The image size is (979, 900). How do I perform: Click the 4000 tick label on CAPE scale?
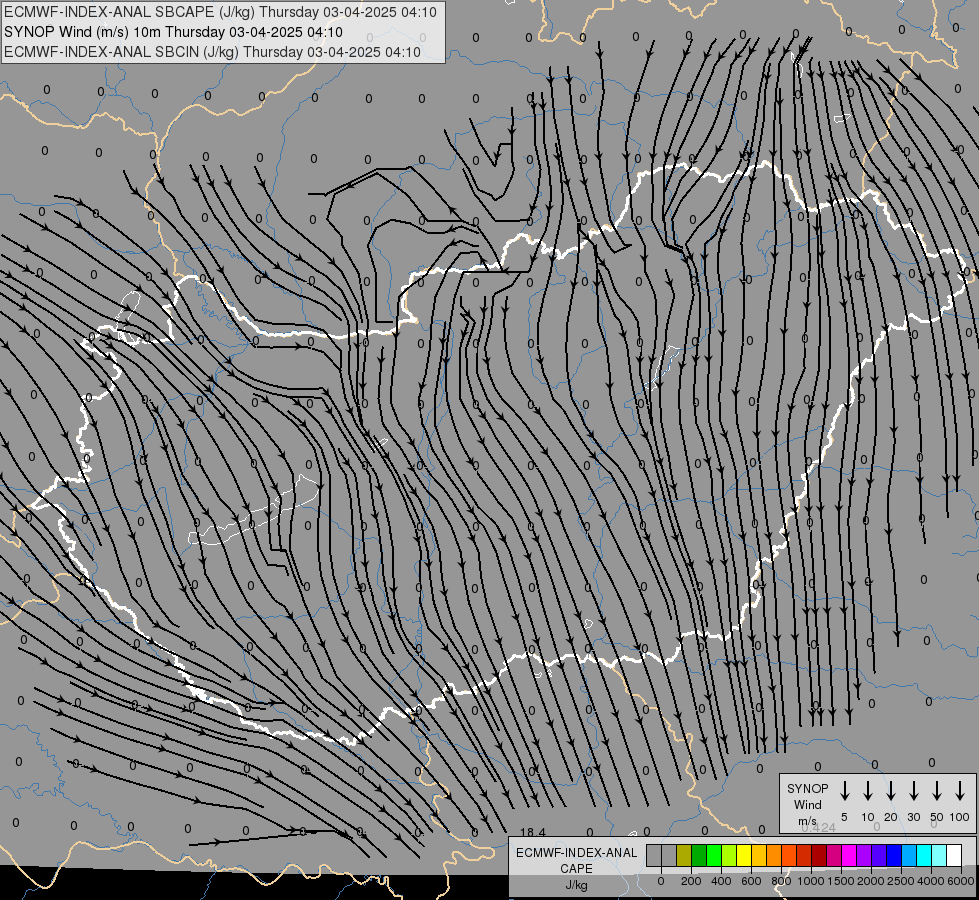pyautogui.click(x=930, y=881)
